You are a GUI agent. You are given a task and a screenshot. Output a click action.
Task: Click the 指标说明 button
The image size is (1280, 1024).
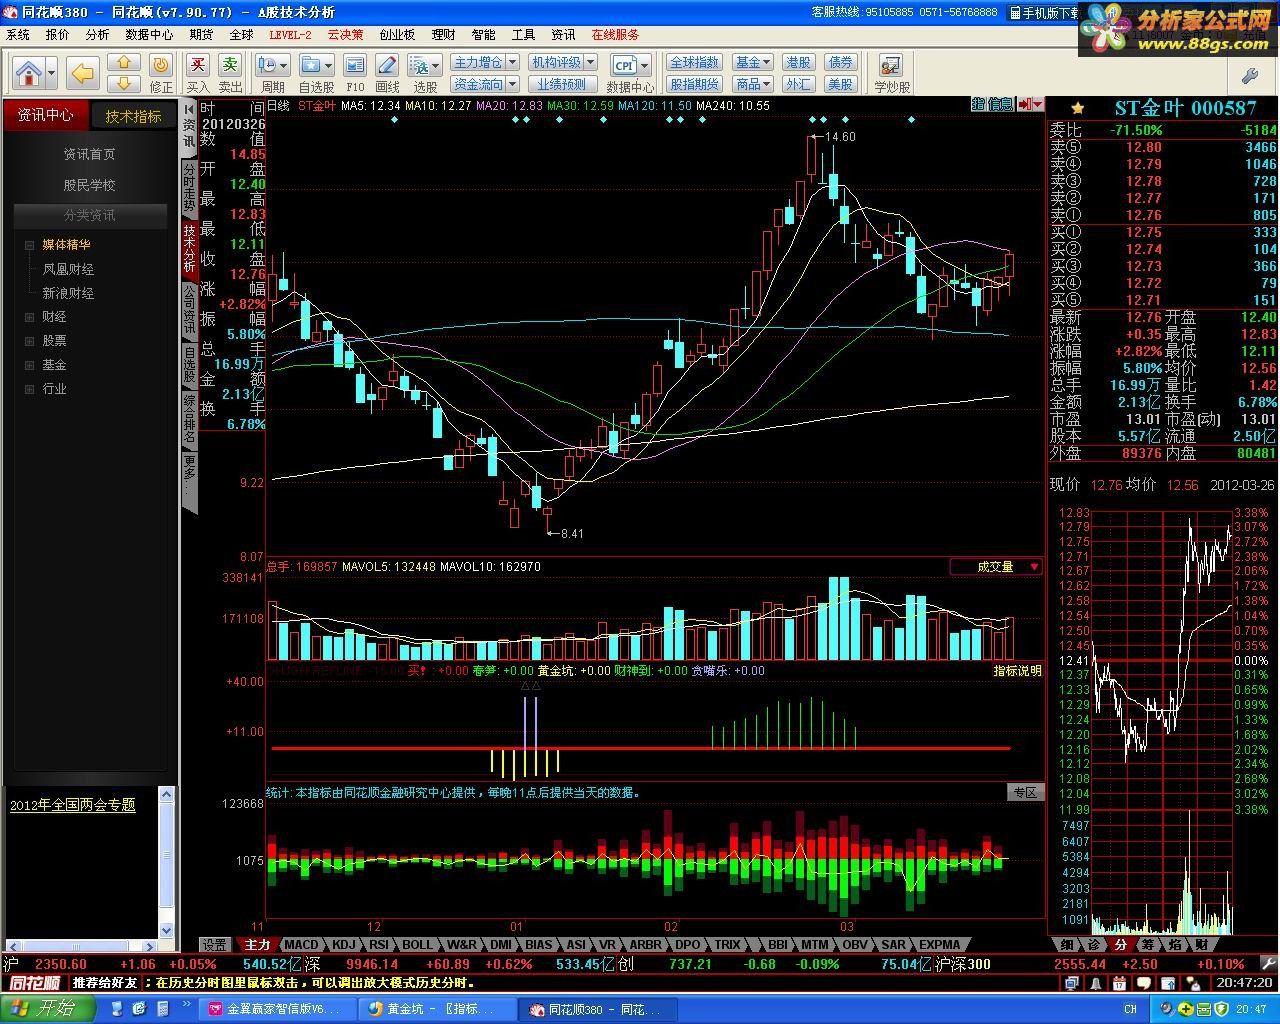pos(1017,671)
